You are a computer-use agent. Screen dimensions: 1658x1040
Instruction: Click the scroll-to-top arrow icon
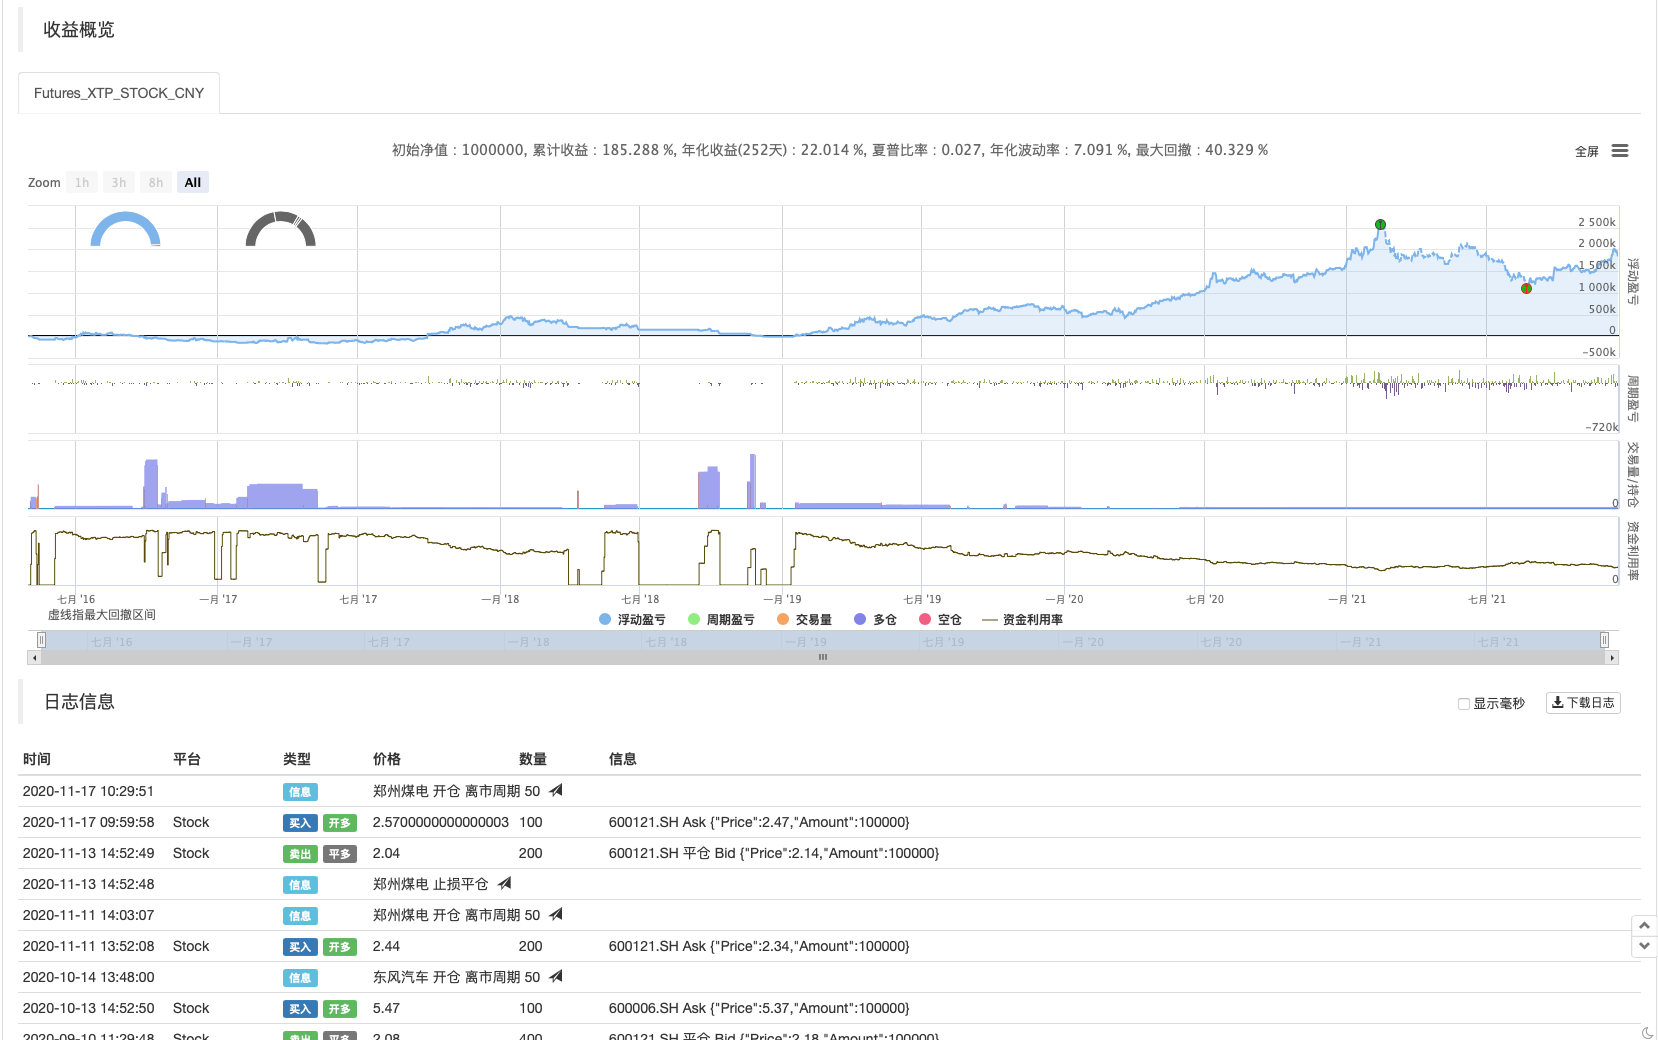[x=1644, y=926]
